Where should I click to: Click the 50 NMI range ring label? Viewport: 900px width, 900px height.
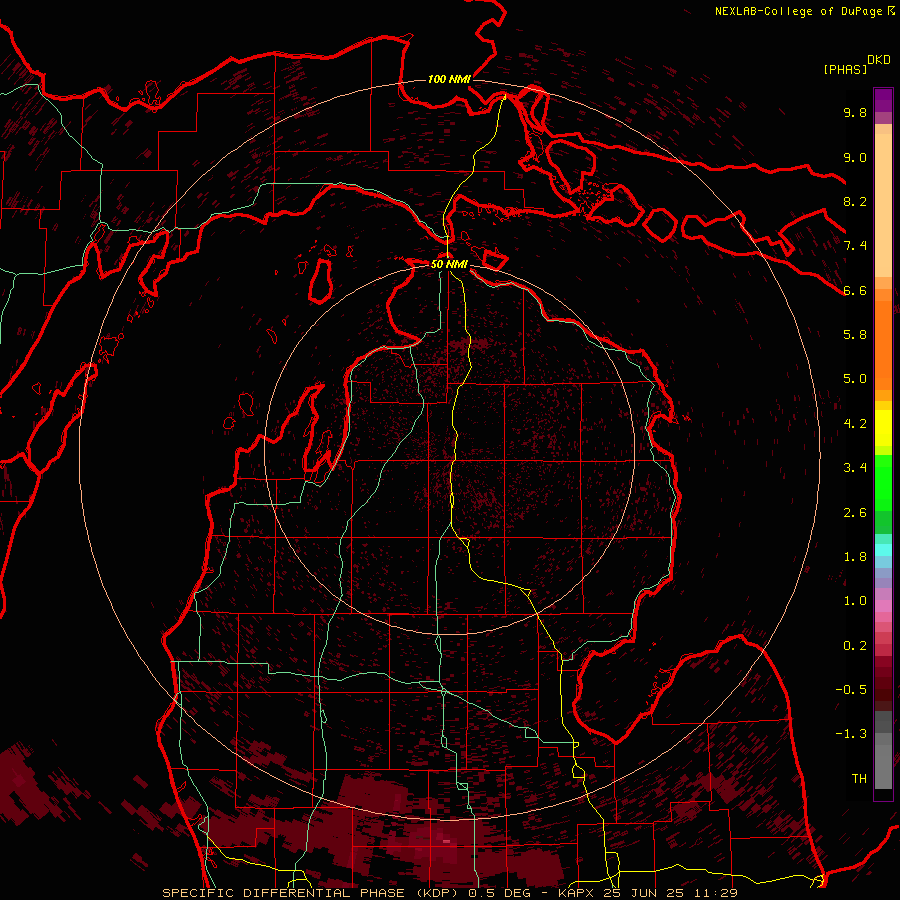click(449, 264)
